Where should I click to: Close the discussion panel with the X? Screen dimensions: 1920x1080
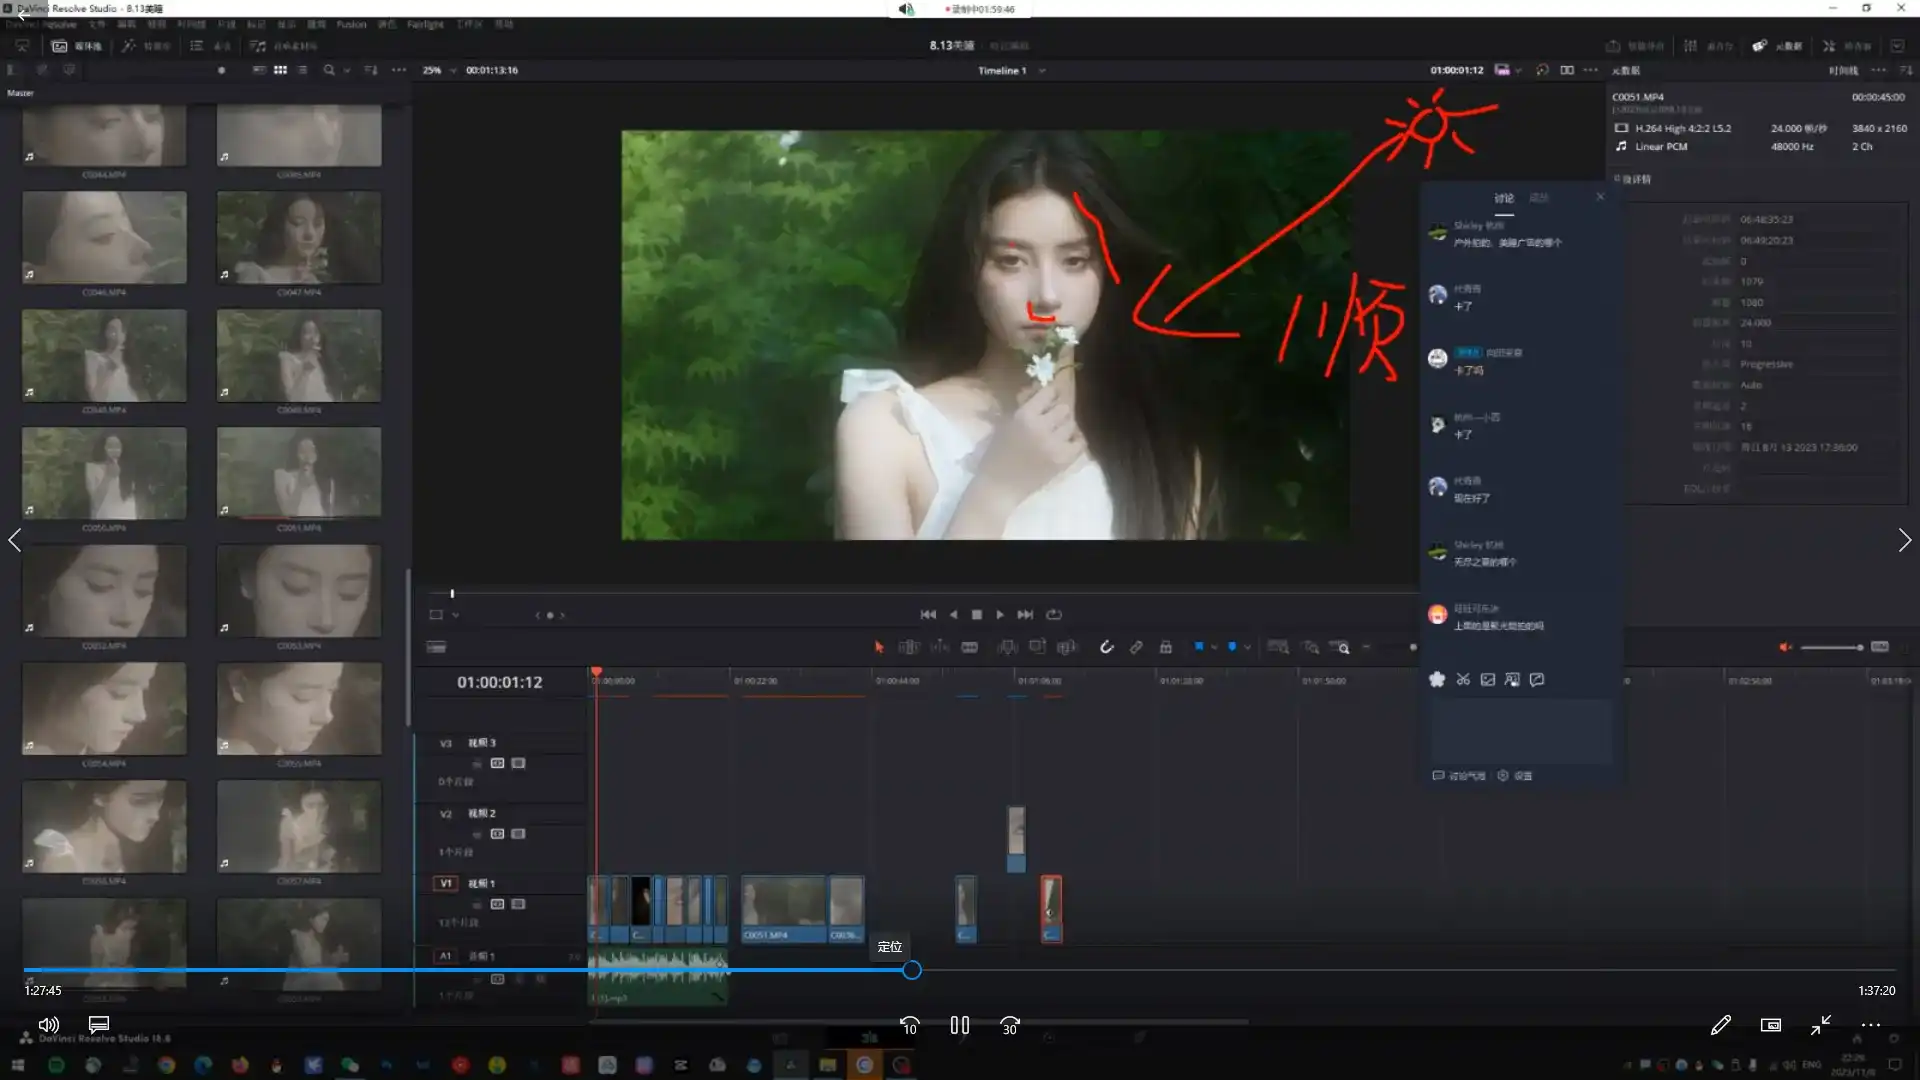tap(1599, 197)
